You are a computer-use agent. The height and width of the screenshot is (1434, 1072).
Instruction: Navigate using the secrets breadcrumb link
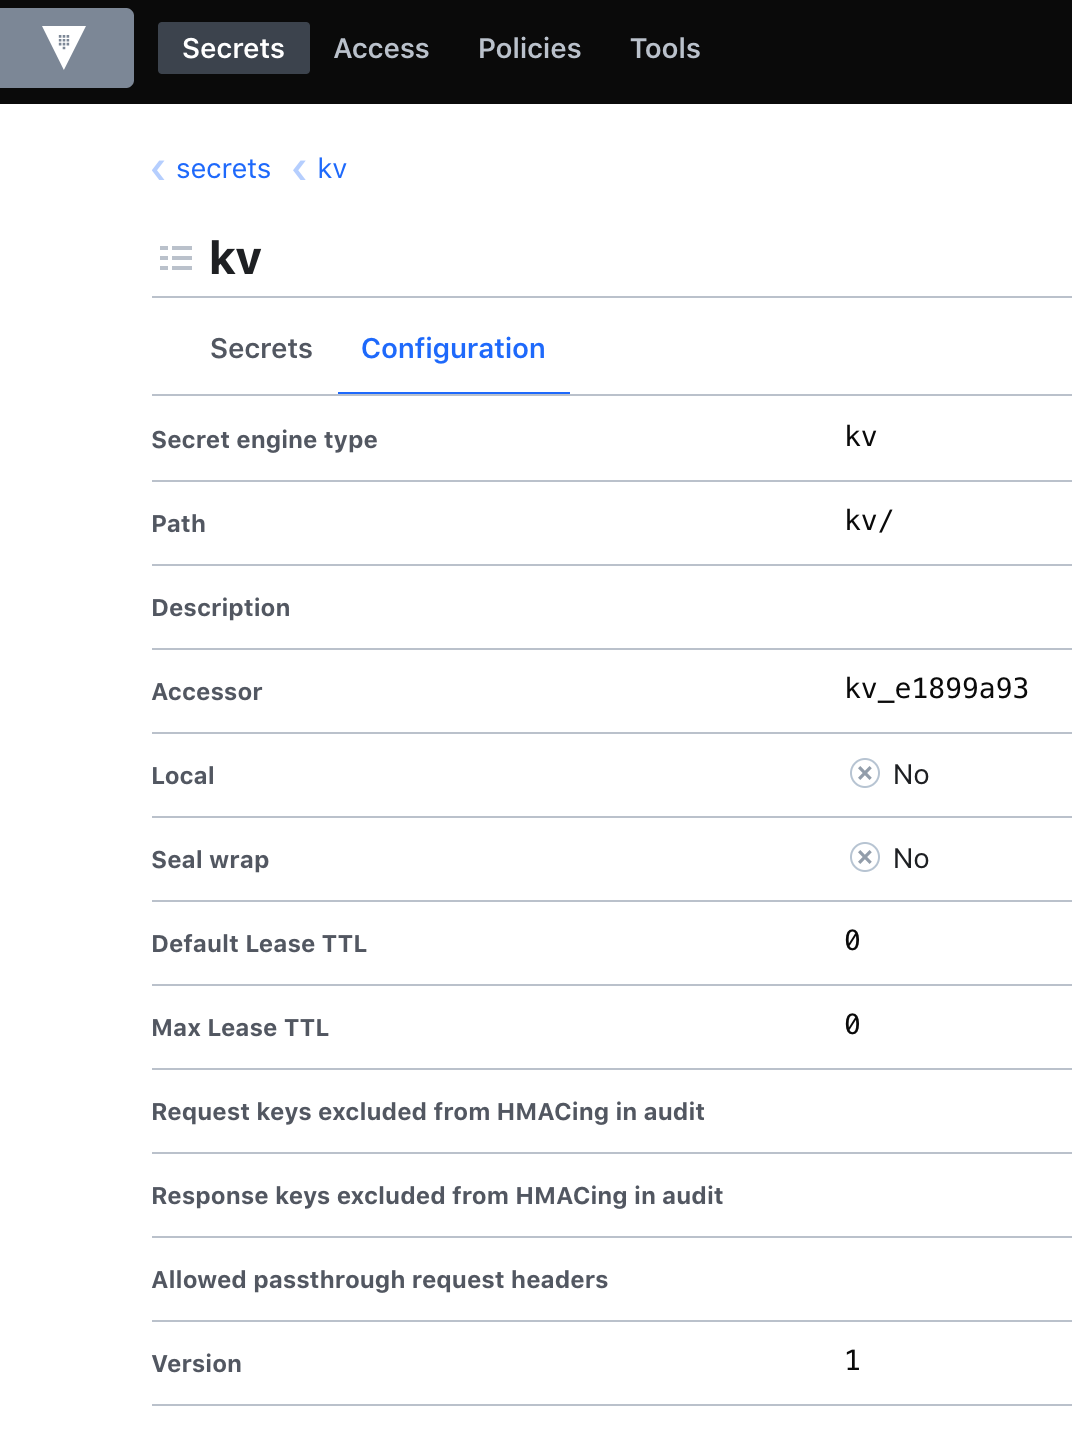[223, 170]
